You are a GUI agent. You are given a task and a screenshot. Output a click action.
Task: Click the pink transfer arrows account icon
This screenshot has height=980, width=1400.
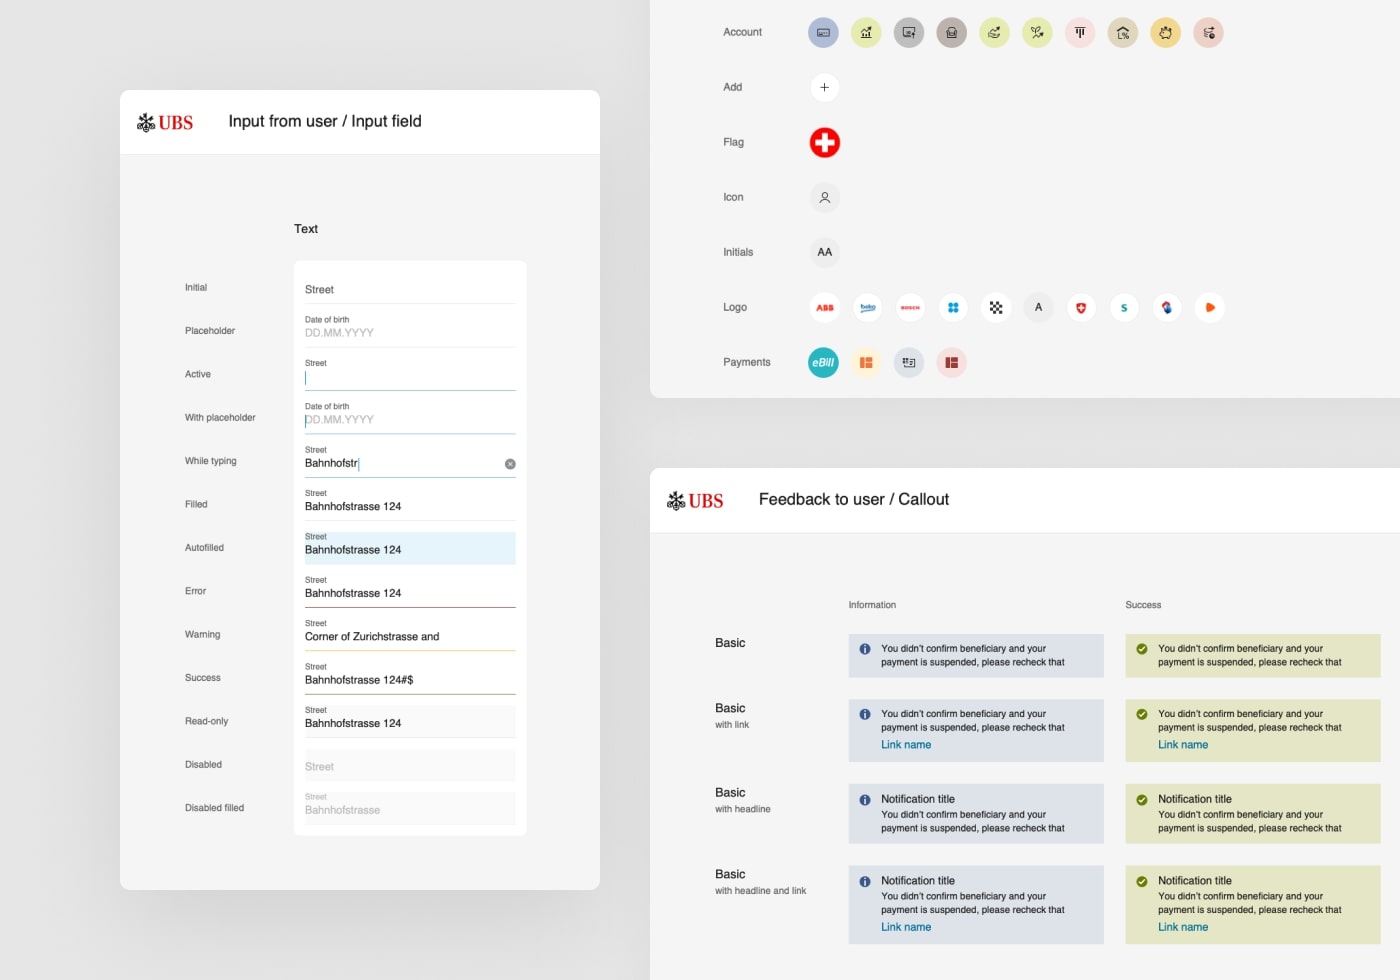[x=1208, y=32]
